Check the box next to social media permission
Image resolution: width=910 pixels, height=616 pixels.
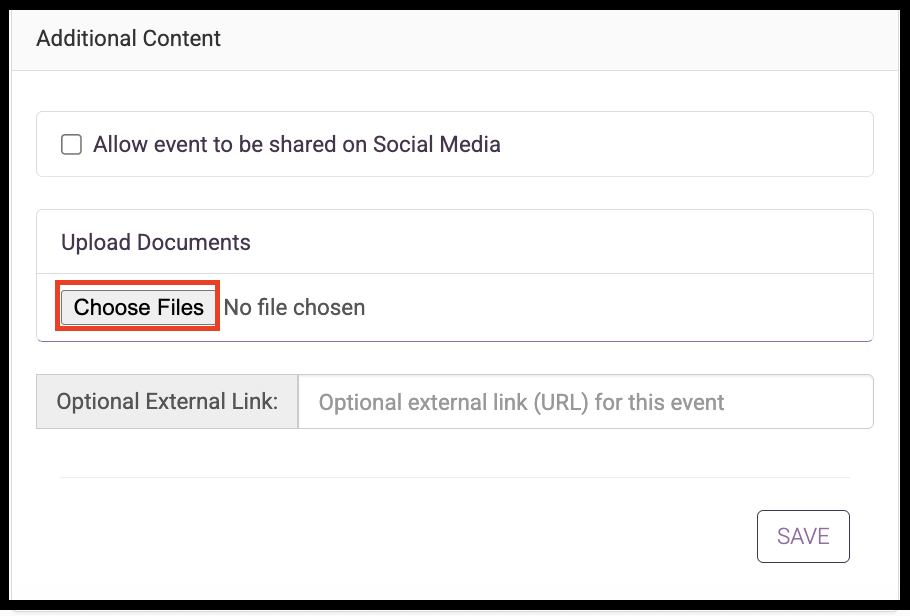point(71,144)
